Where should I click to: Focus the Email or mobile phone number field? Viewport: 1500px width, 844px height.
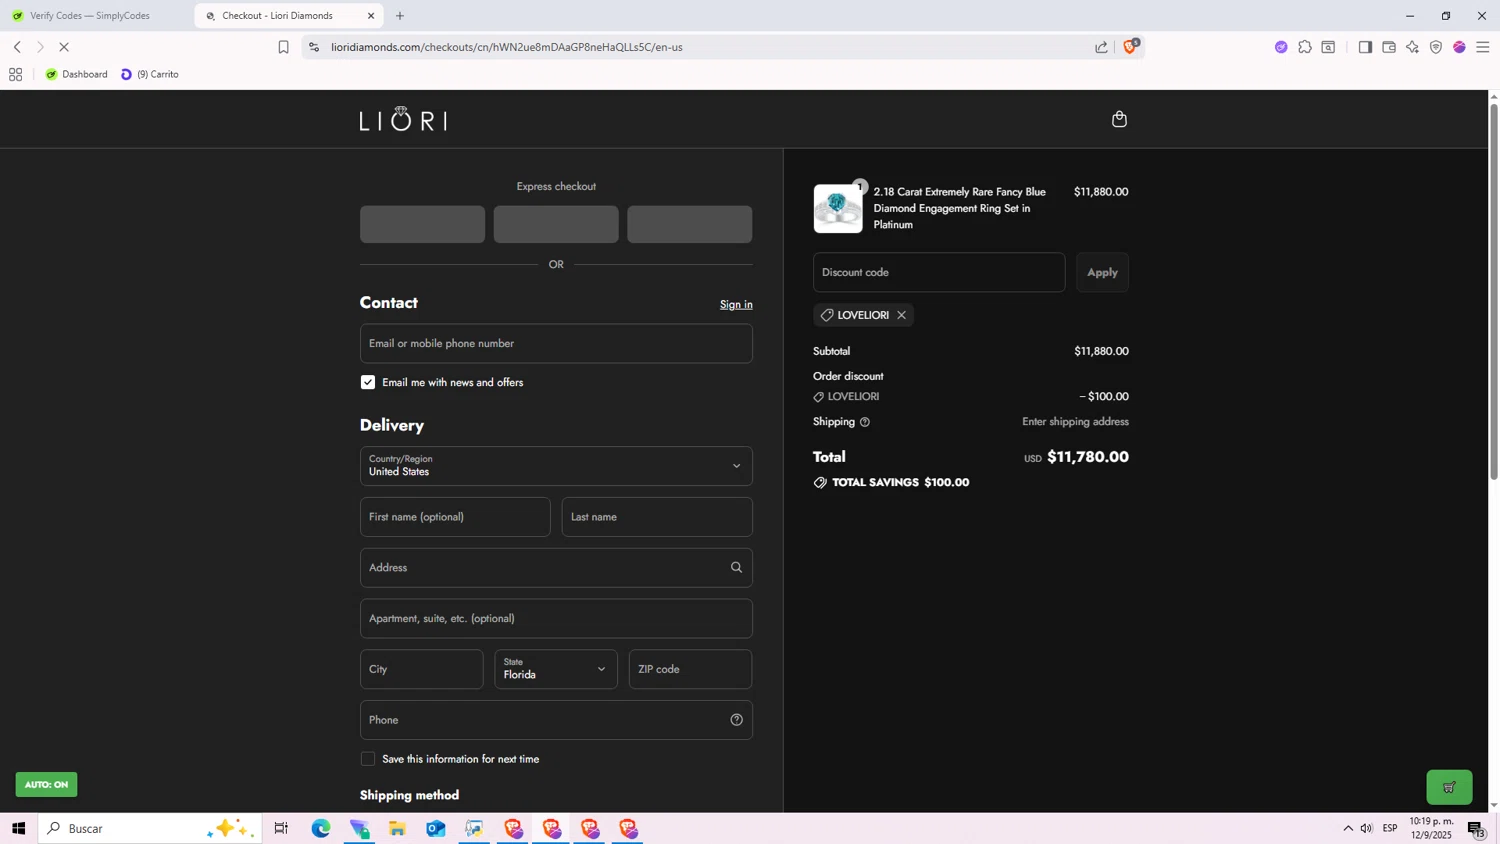tap(556, 343)
